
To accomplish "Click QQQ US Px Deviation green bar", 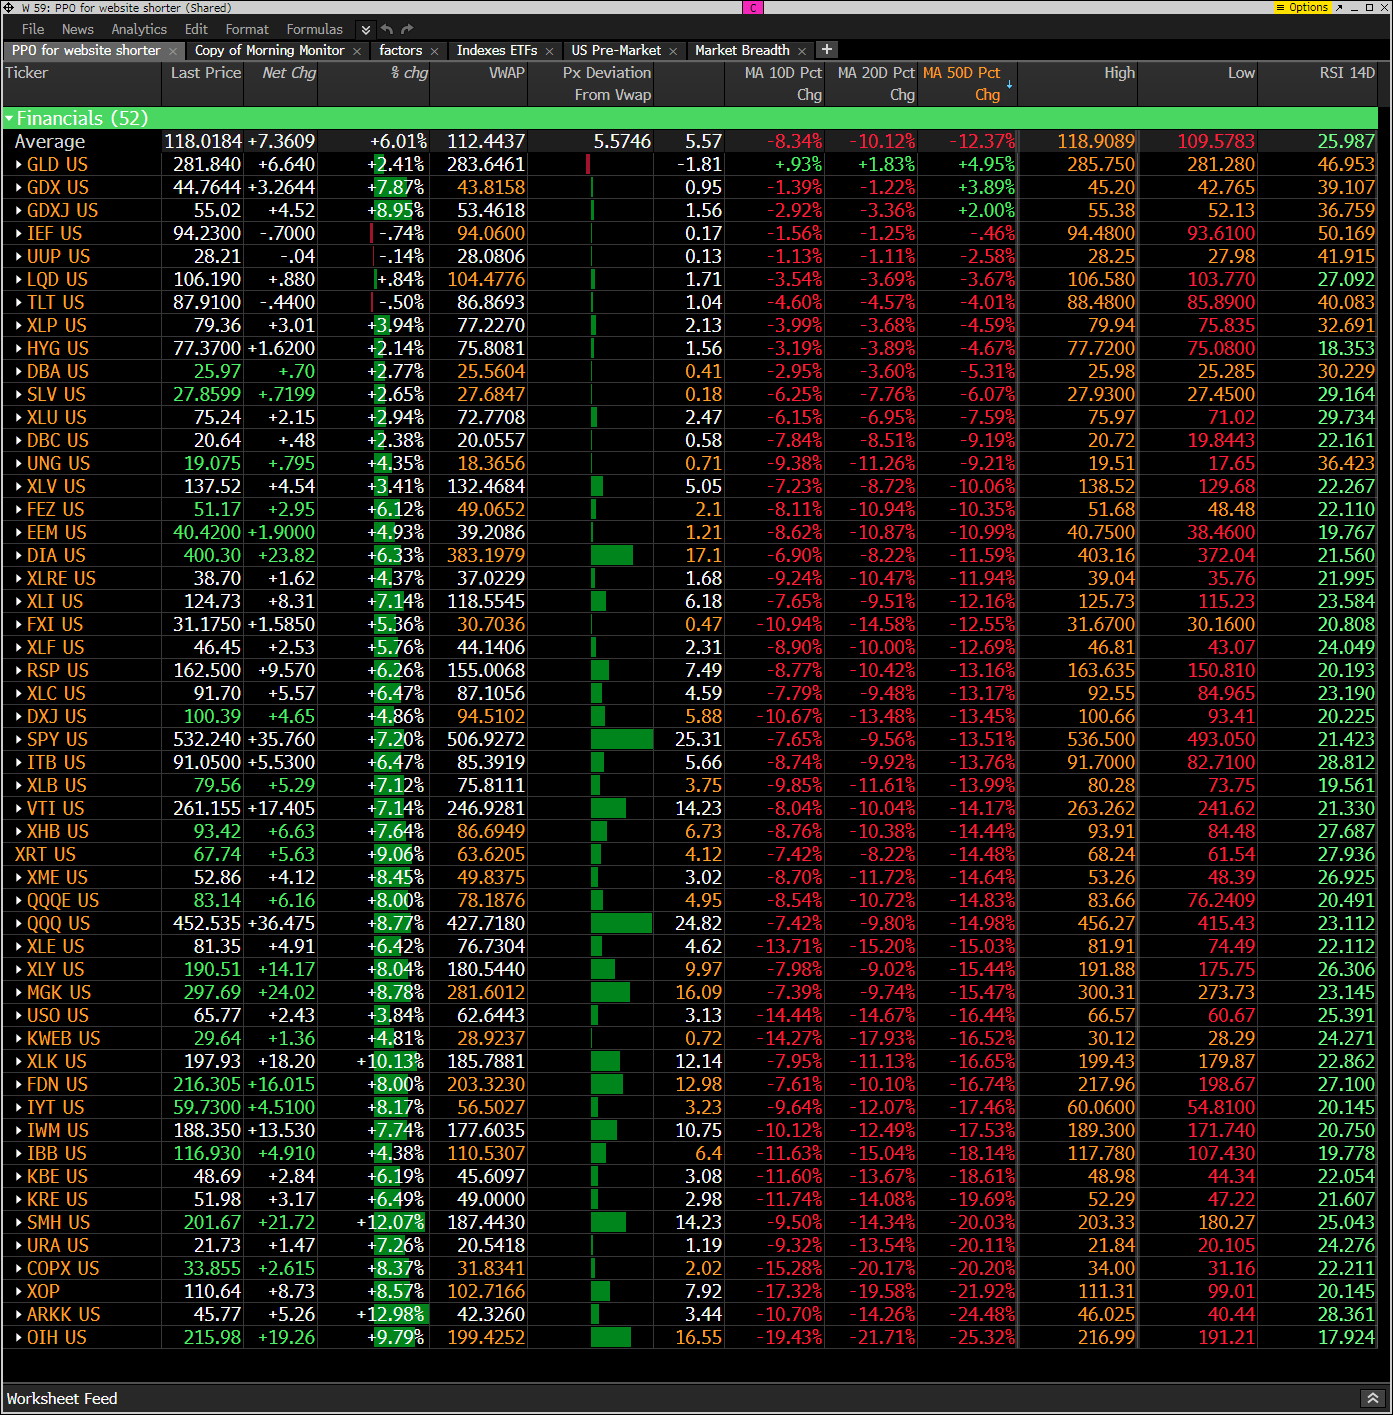I will click(621, 923).
